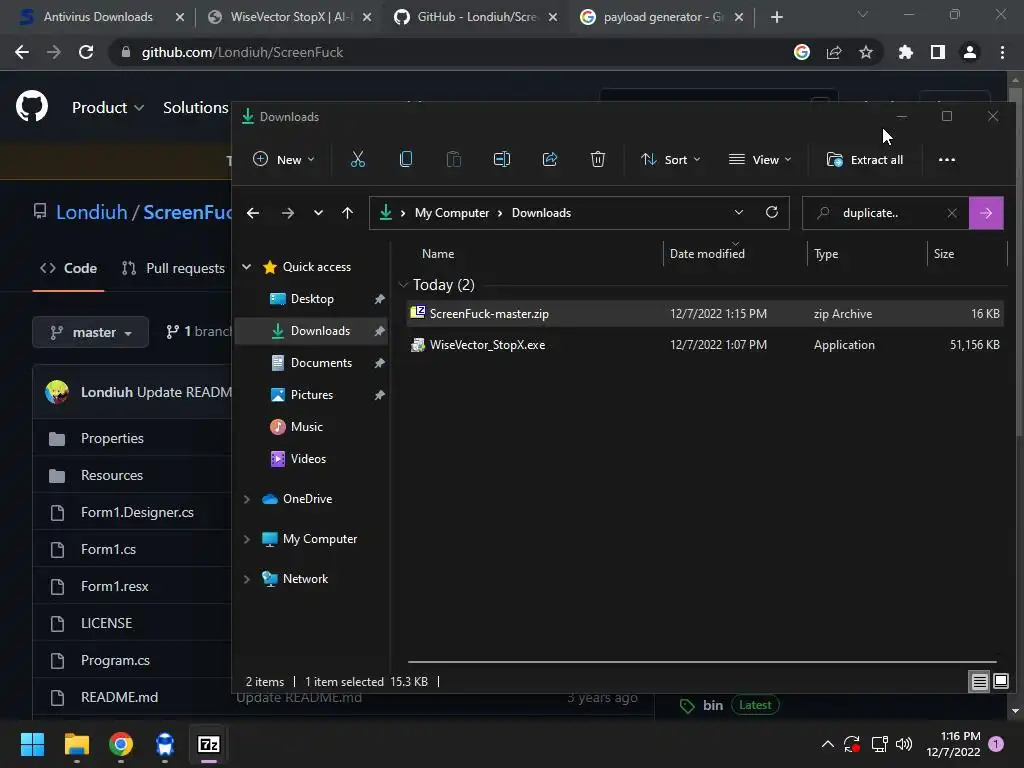The height and width of the screenshot is (768, 1024).
Task: Expand the OneDrive tree node
Action: 246,499
